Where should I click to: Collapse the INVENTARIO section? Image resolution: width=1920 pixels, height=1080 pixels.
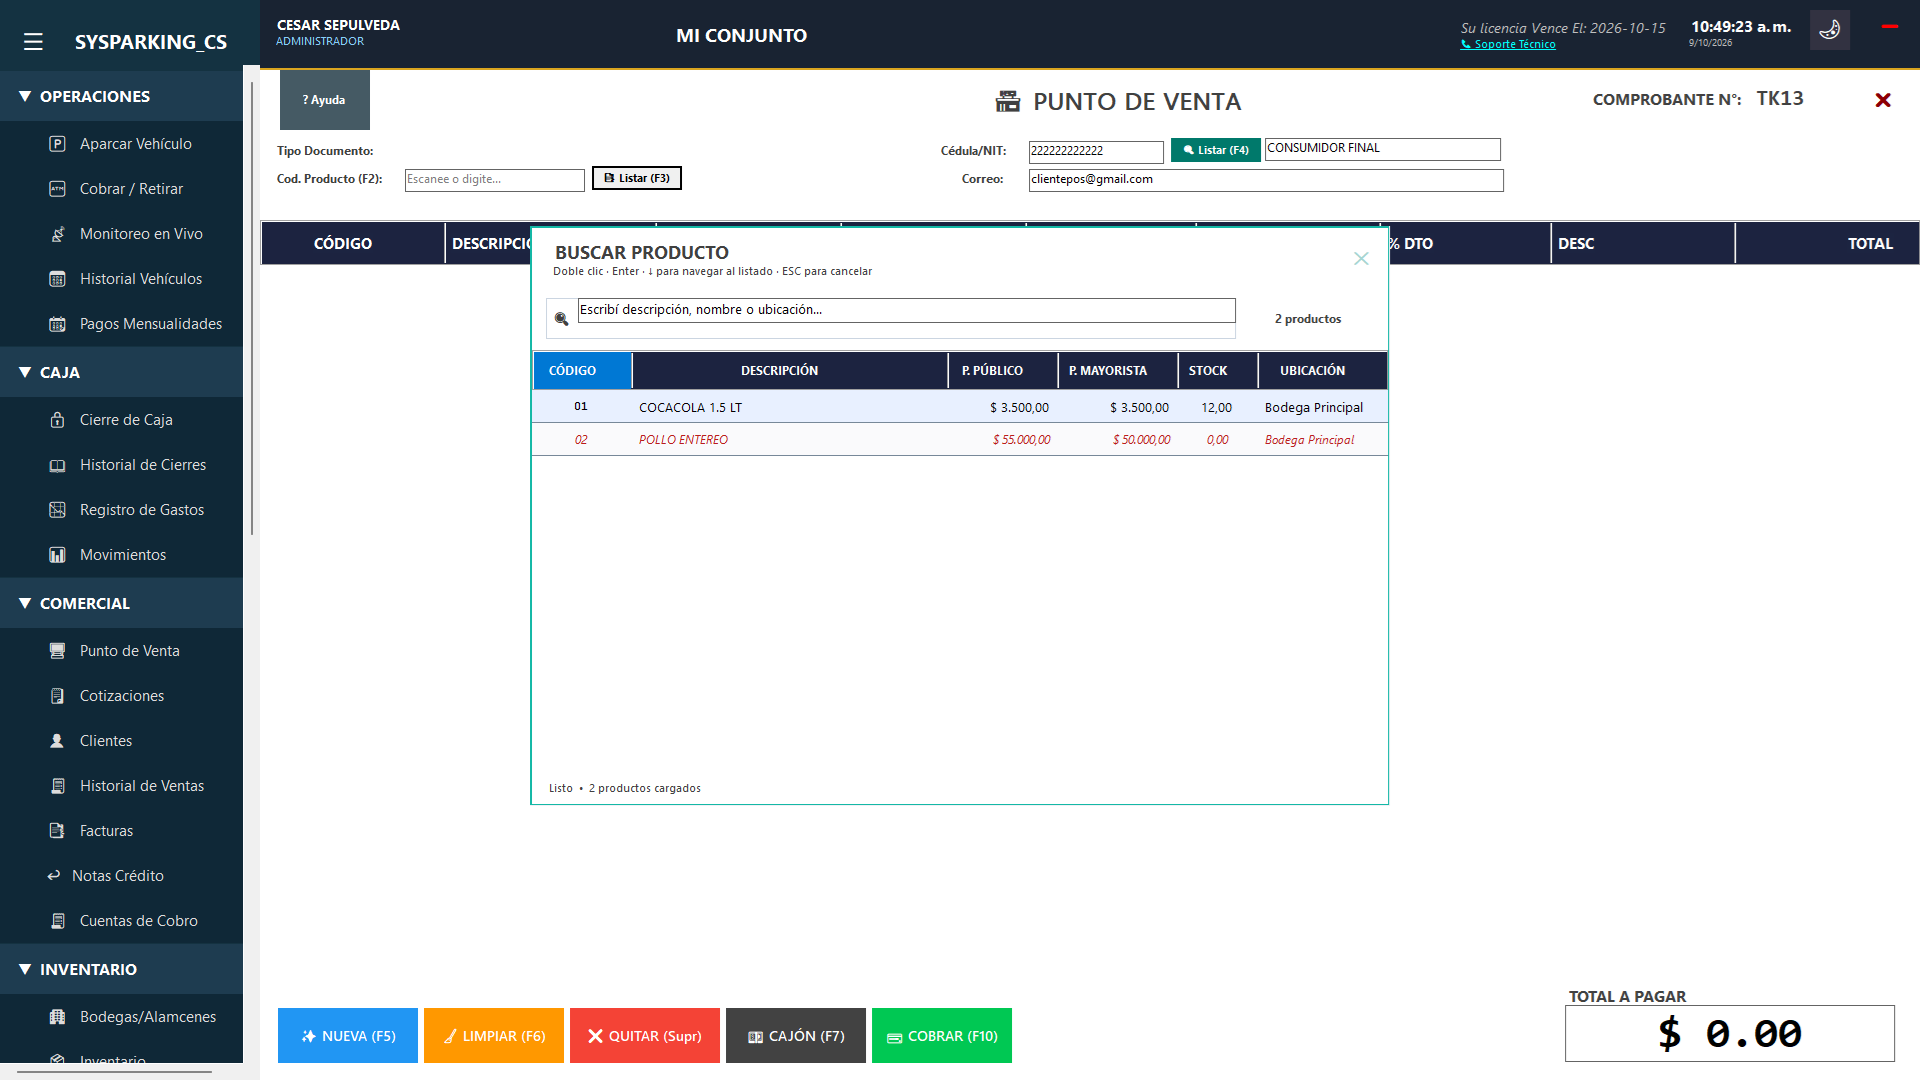tap(121, 969)
